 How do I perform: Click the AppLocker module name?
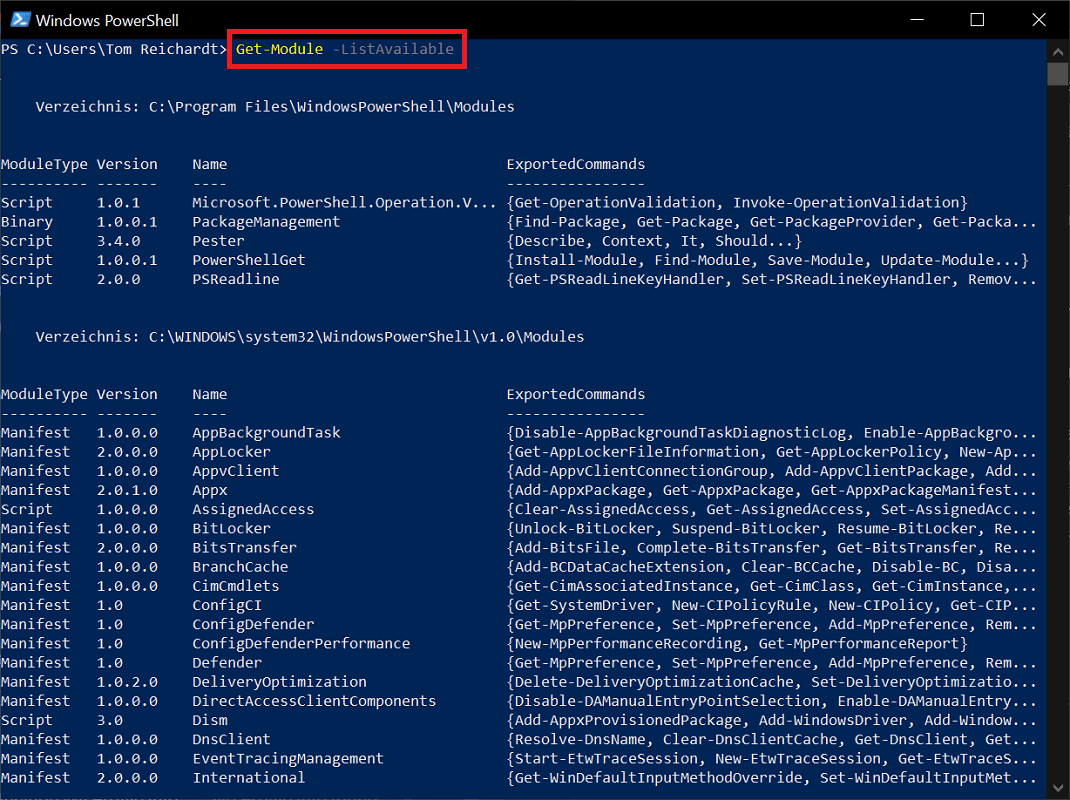231,452
